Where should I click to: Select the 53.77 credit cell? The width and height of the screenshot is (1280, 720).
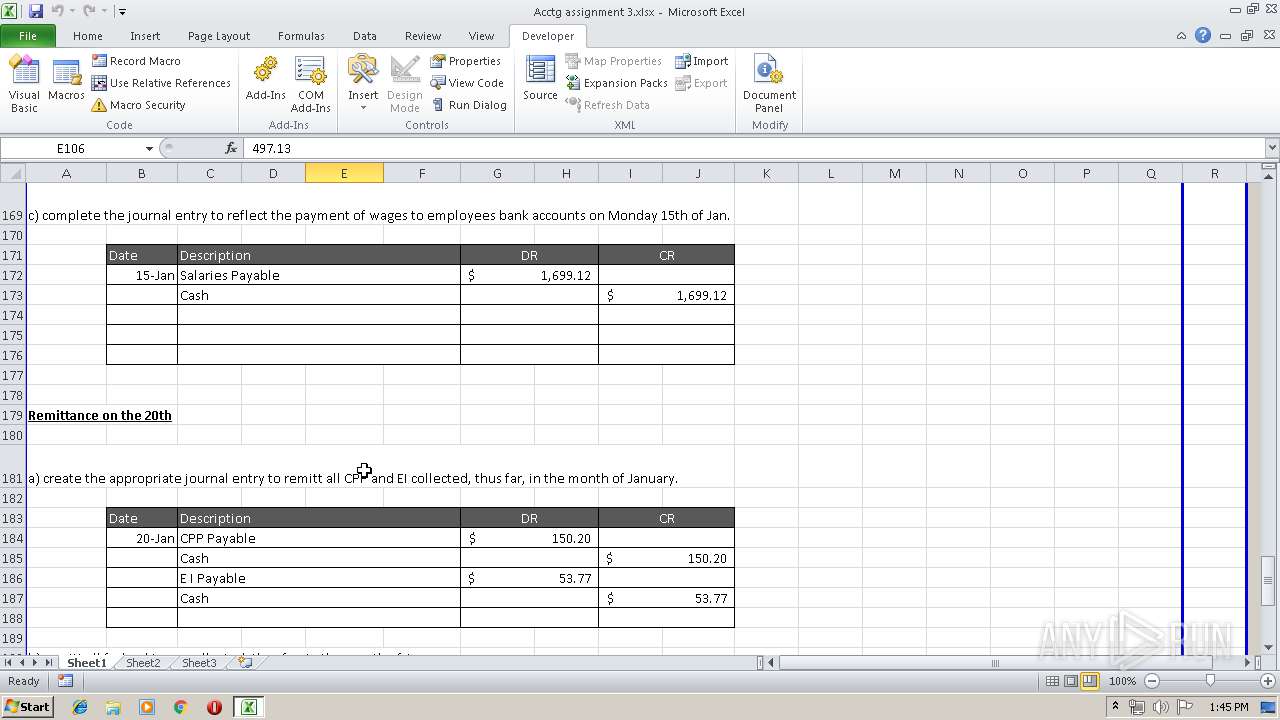(x=666, y=598)
